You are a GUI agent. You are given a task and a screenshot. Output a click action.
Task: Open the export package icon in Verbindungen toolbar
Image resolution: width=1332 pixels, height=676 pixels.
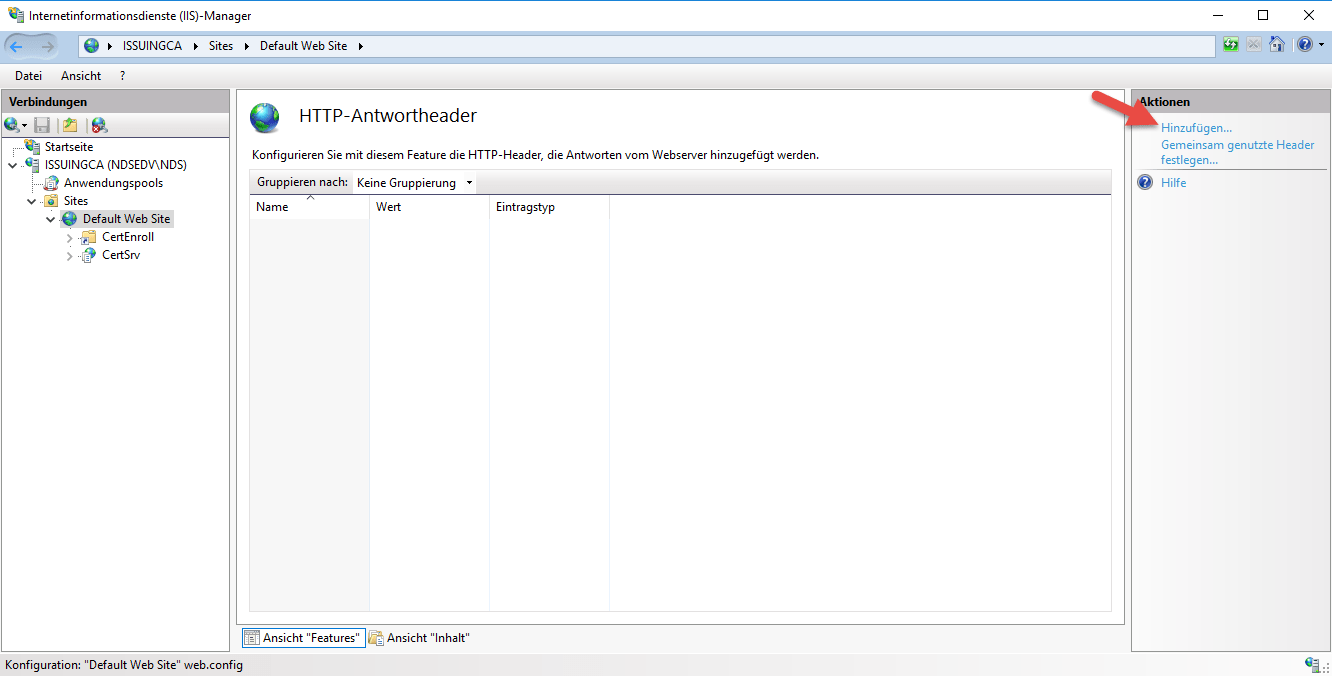(x=68, y=124)
